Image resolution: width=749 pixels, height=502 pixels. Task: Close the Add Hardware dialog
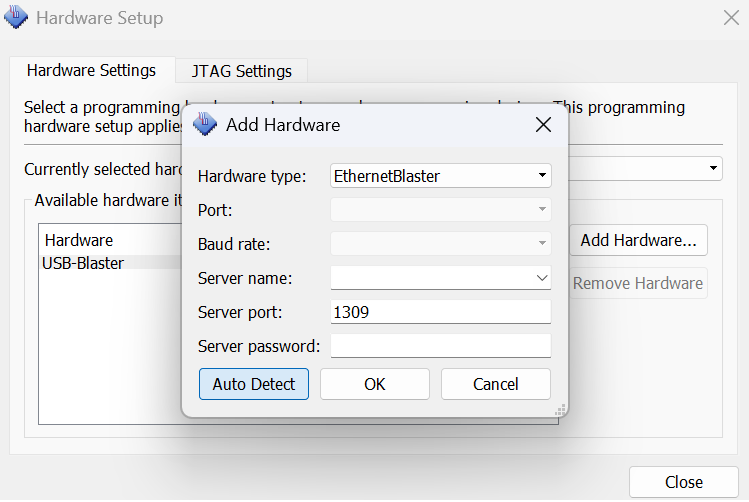click(x=543, y=125)
